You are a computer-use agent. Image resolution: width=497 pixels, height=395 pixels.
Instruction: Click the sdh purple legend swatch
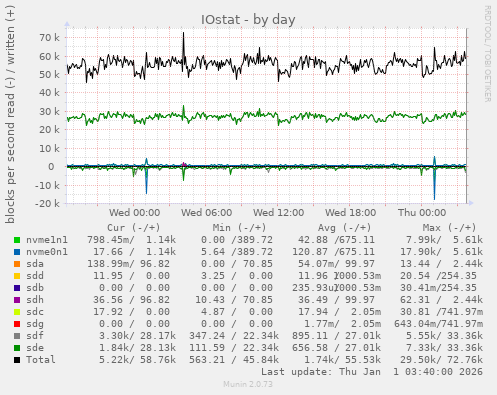17,300
